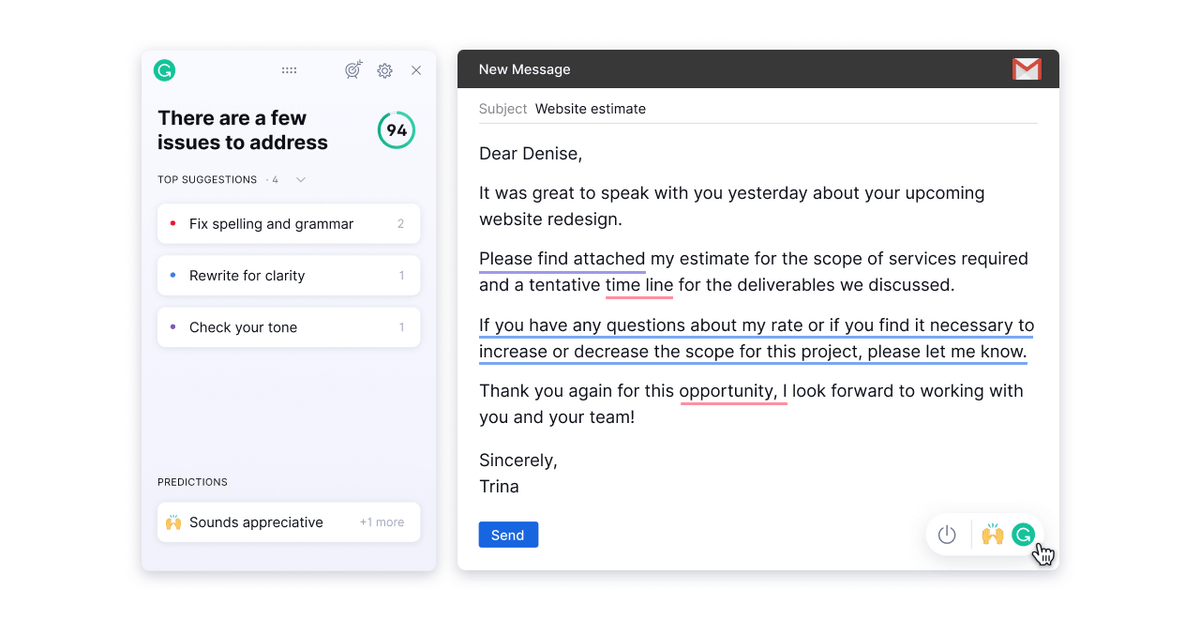The width and height of the screenshot is (1200, 619).
Task: Open the Grammarly settings gear
Action: (x=385, y=70)
